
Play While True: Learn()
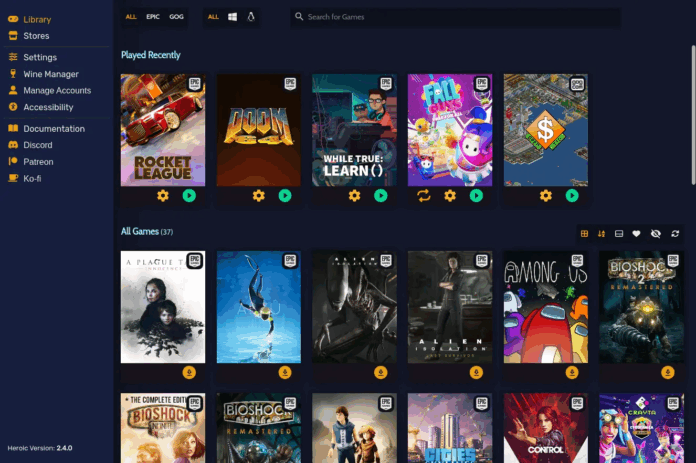point(380,196)
